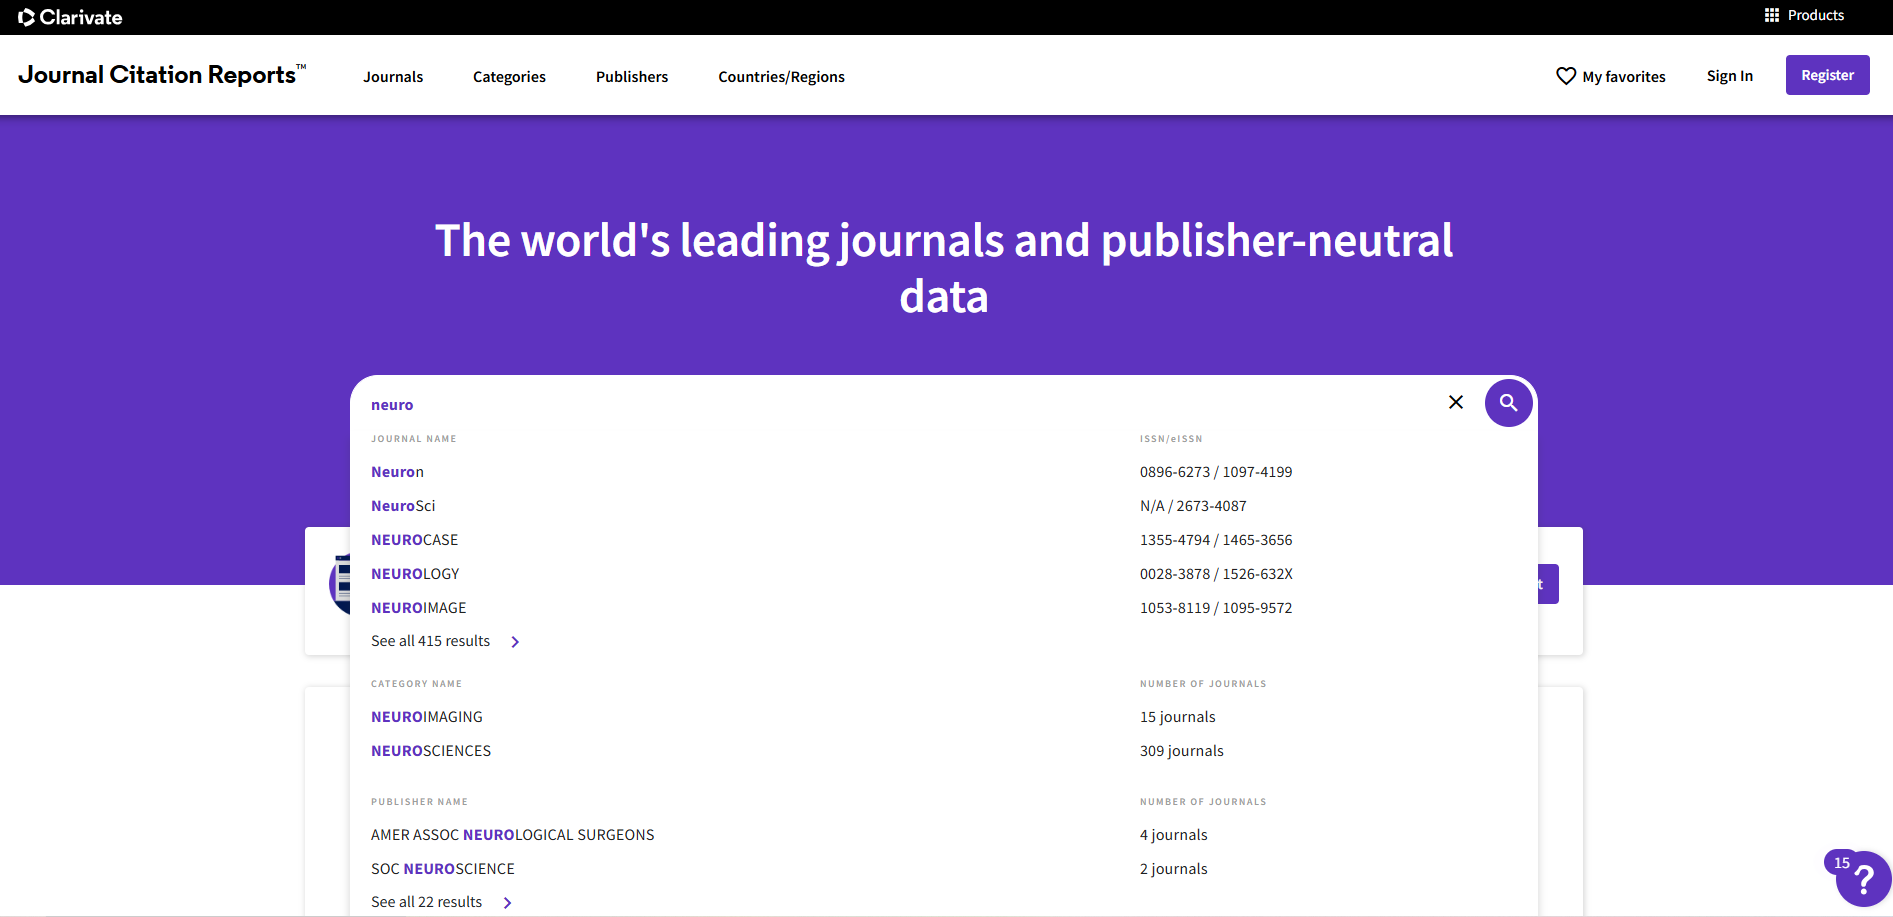Viewport: 1893px width, 917px height.
Task: Open the help question mark widget
Action: pos(1864,880)
